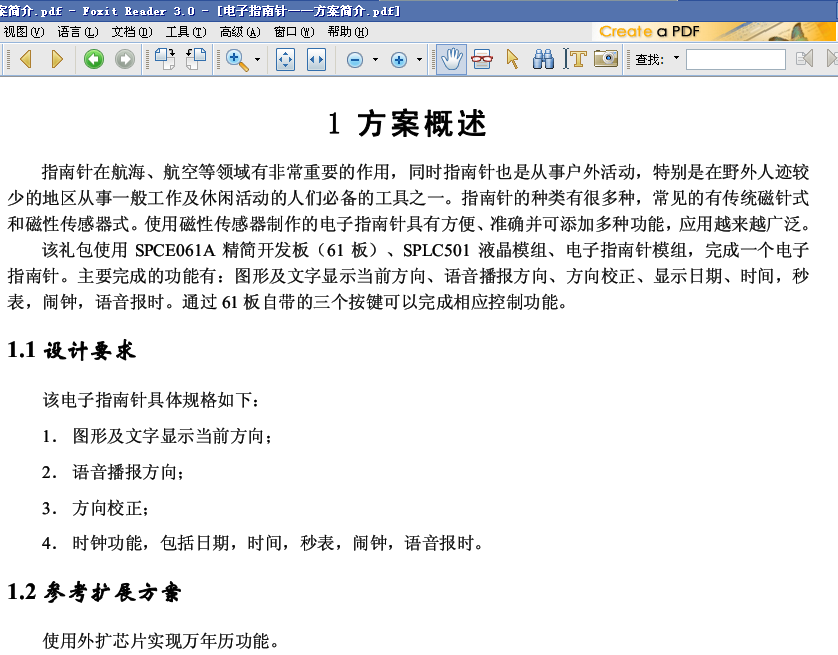838x655 pixels.
Task: Click the green previous view button
Action: click(94, 59)
